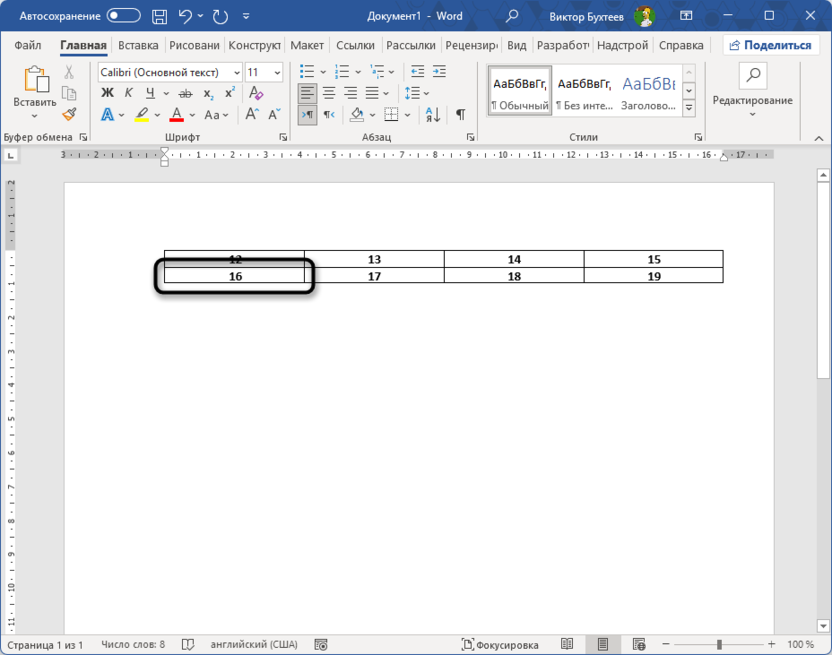Expand the styles gallery list

click(x=689, y=108)
